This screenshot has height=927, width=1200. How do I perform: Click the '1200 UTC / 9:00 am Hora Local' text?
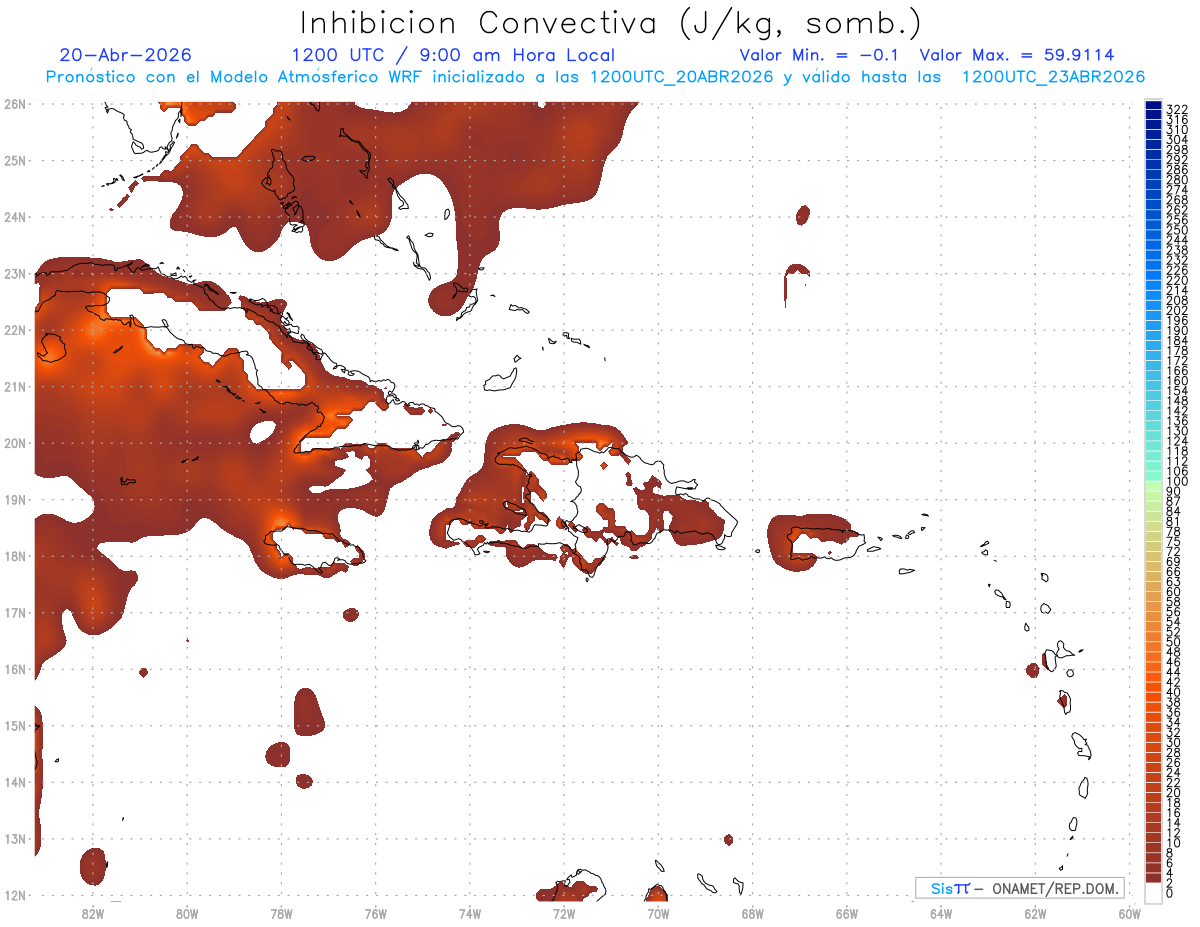pos(453,55)
